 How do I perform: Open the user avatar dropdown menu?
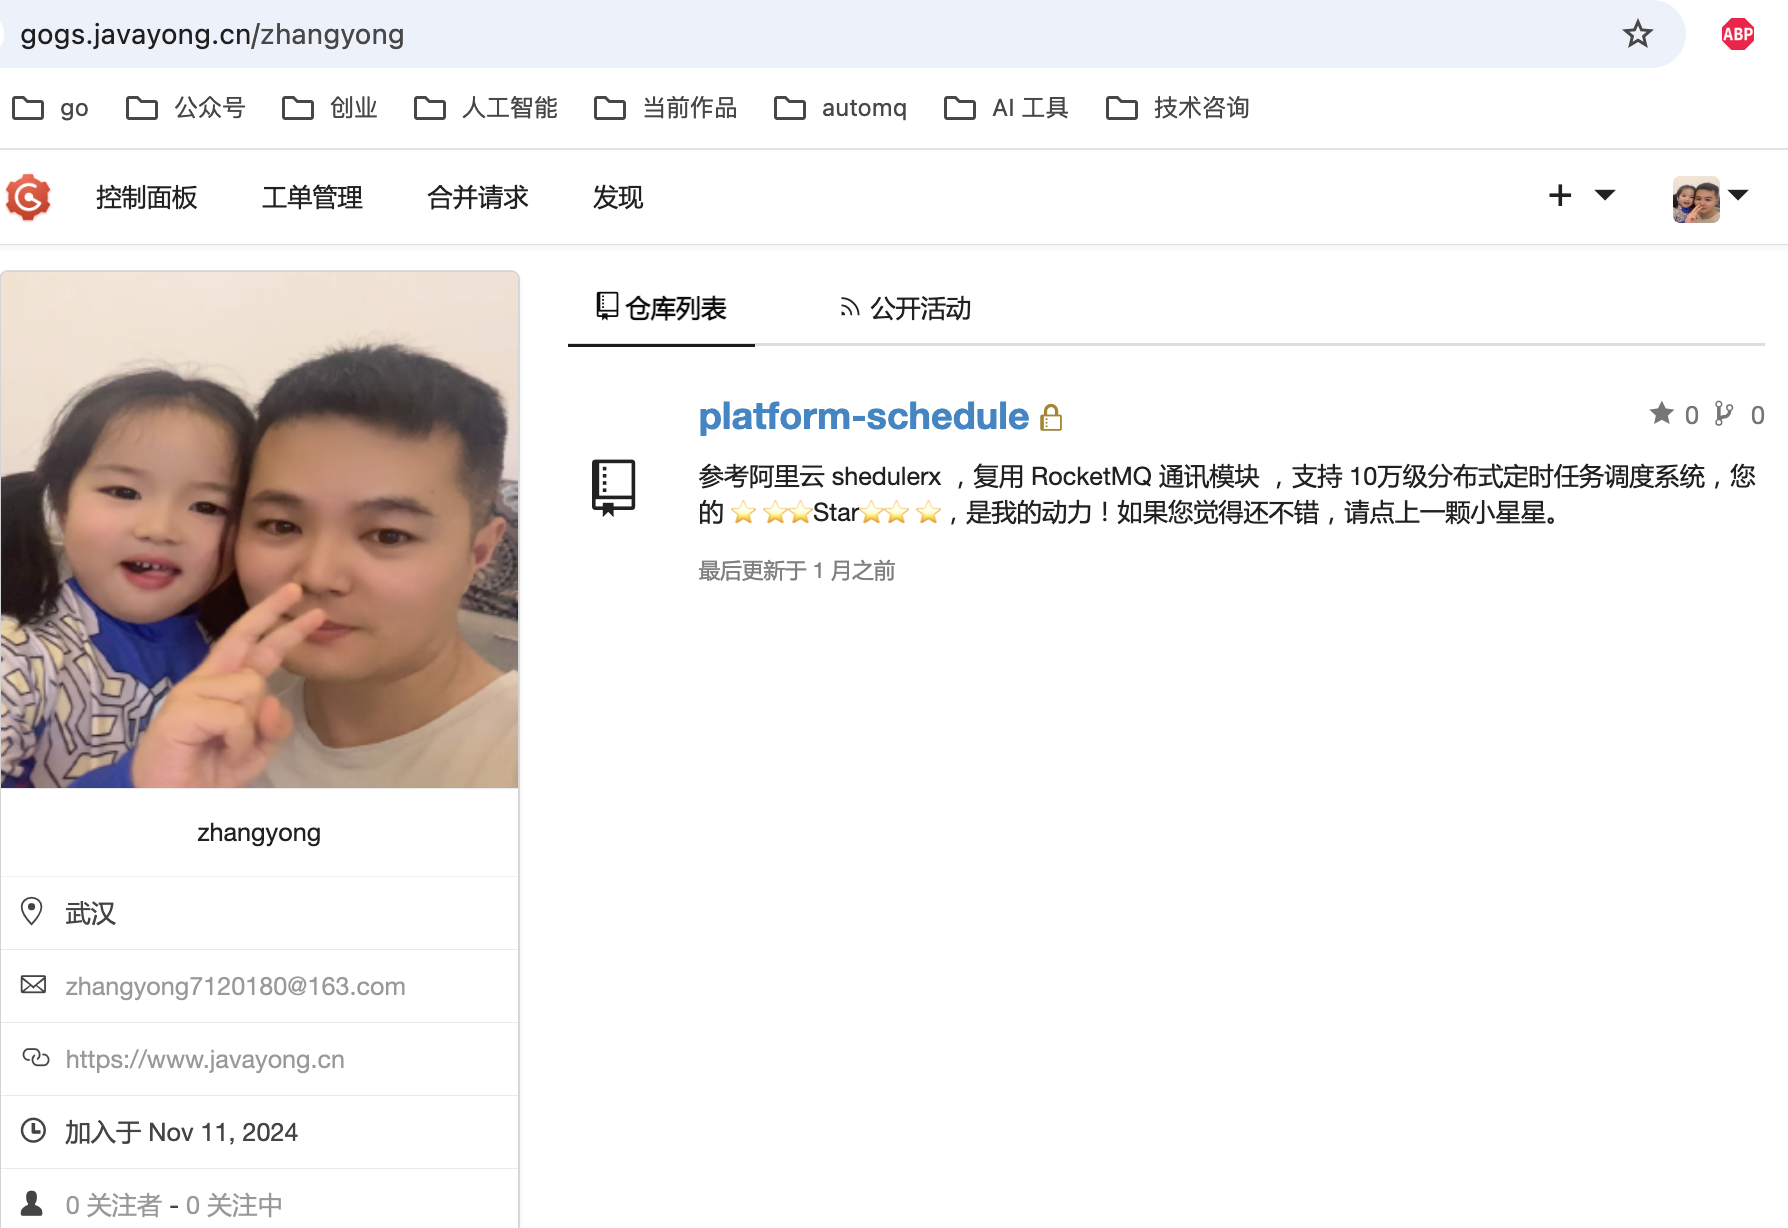(1709, 199)
